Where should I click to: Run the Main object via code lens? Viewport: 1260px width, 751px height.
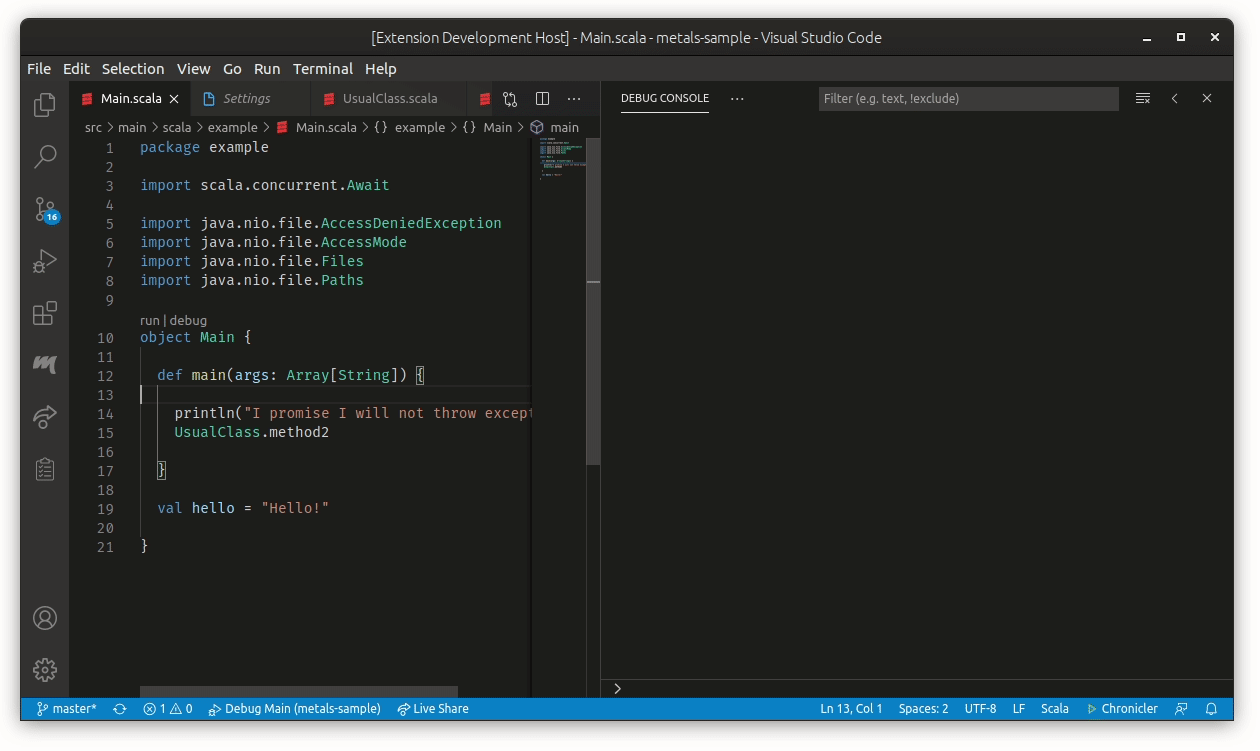click(x=152, y=320)
